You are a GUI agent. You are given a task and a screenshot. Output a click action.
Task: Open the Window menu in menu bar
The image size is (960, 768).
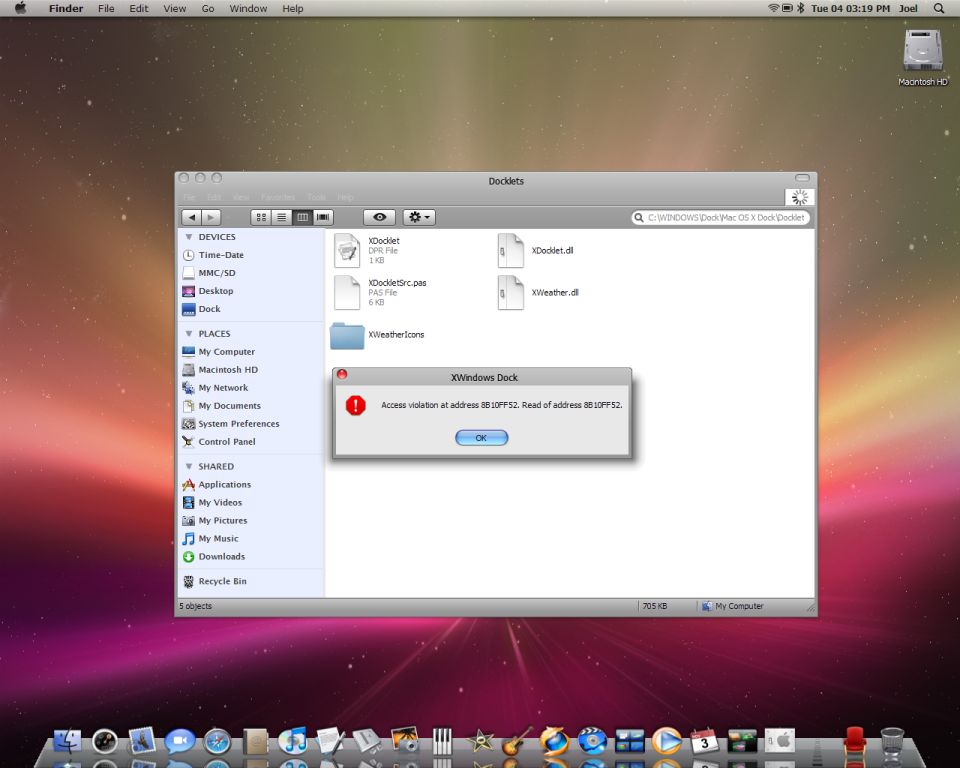click(248, 9)
